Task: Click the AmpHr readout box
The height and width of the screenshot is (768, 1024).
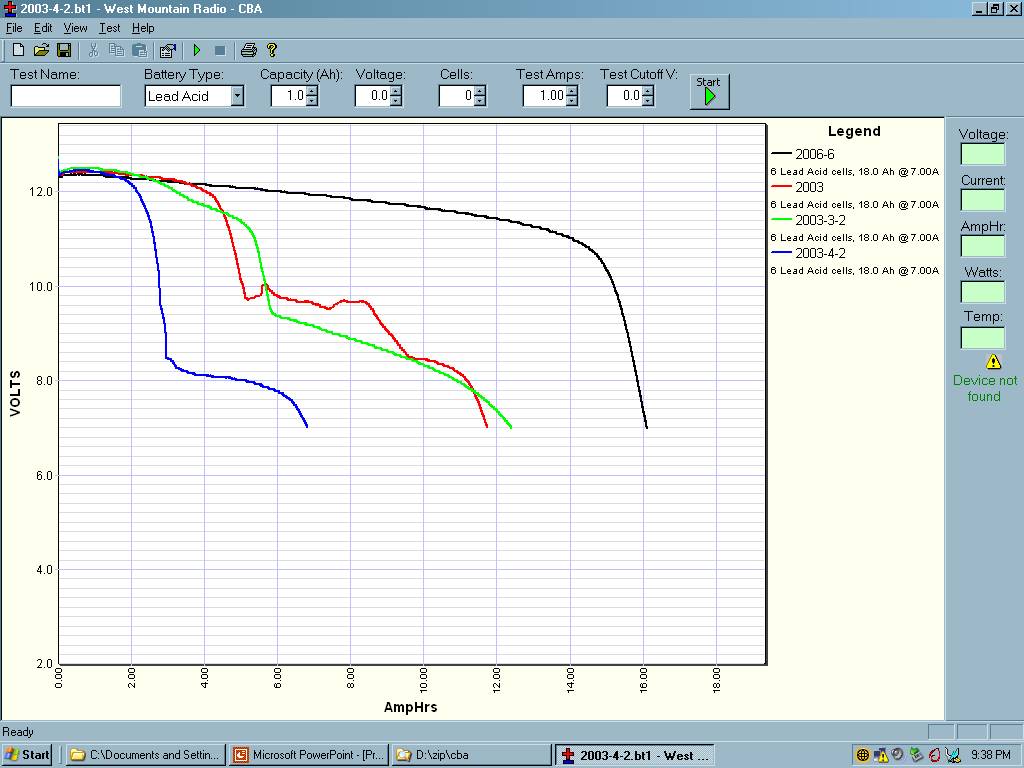Action: pyautogui.click(x=983, y=246)
